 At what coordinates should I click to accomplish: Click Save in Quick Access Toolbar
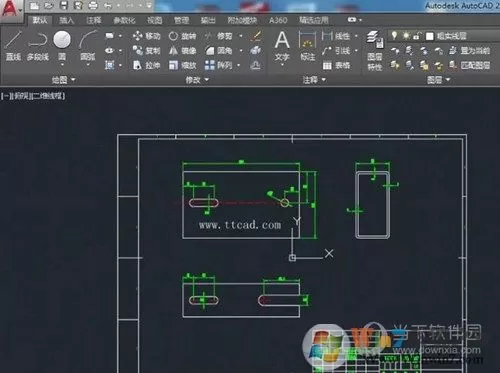(64, 5)
